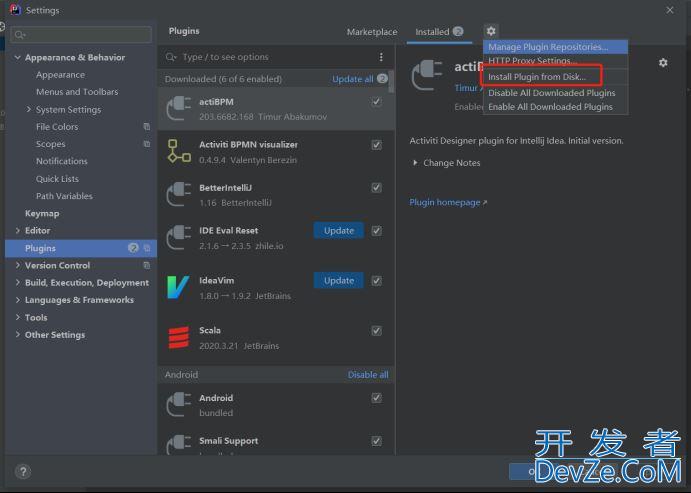The width and height of the screenshot is (691, 493).
Task: Switch to the Marketplace tab
Action: coord(372,32)
